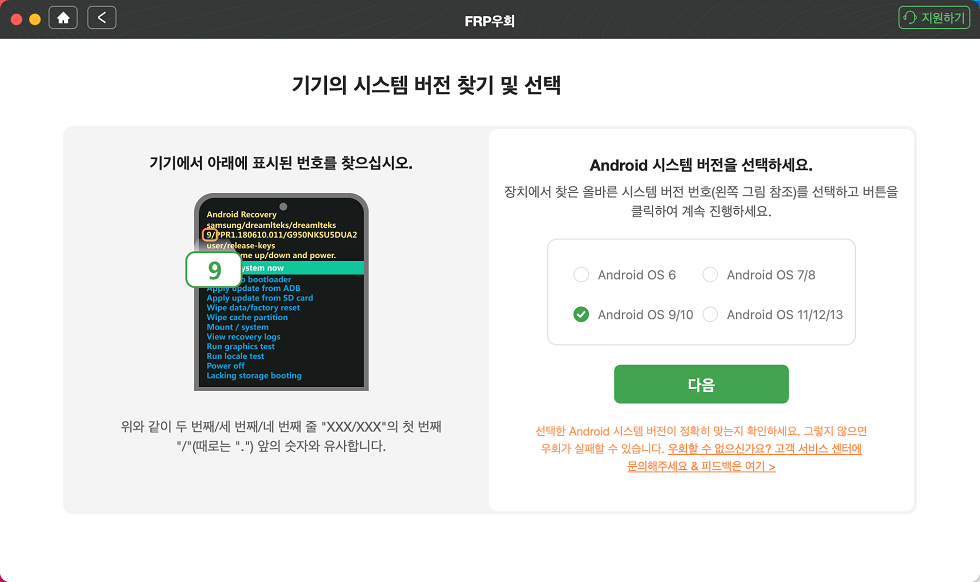The width and height of the screenshot is (980, 582).
Task: Open support via 지원하기 button
Action: [934, 18]
